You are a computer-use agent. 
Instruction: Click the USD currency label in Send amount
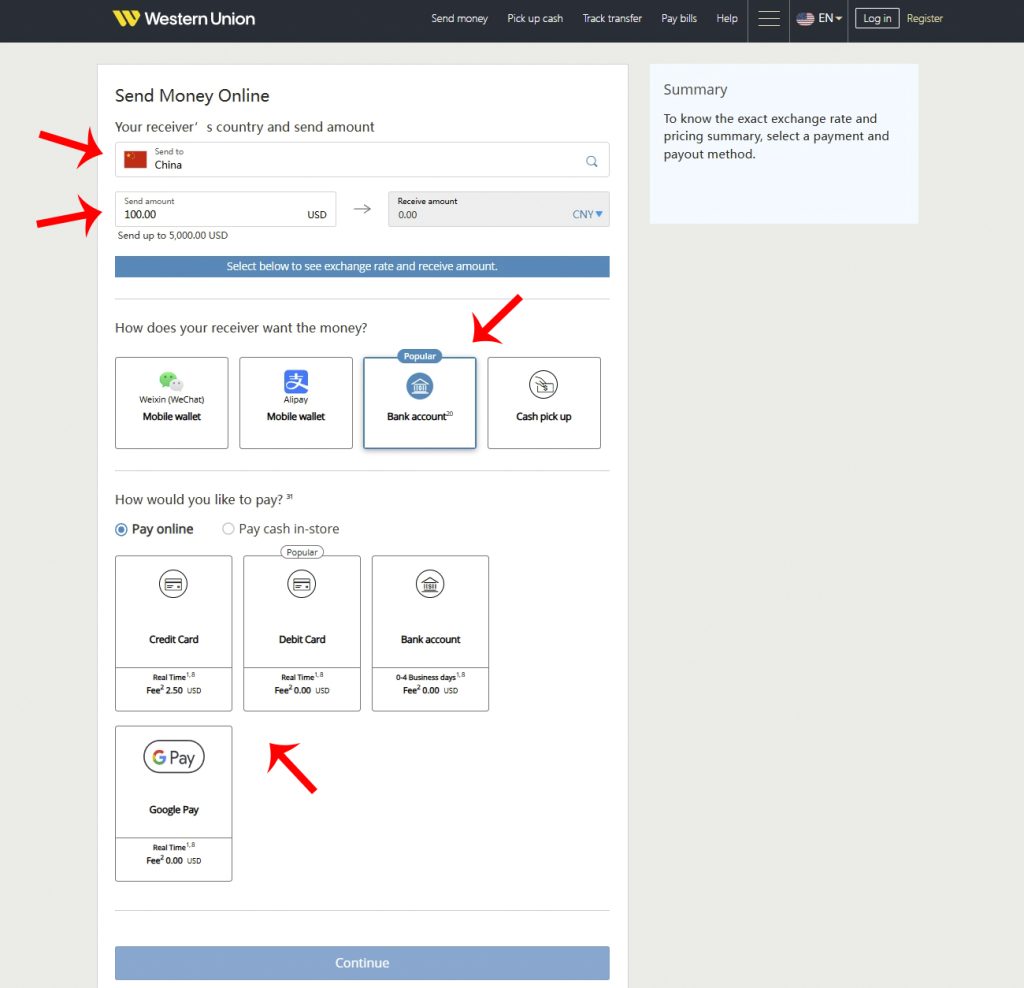tap(317, 215)
